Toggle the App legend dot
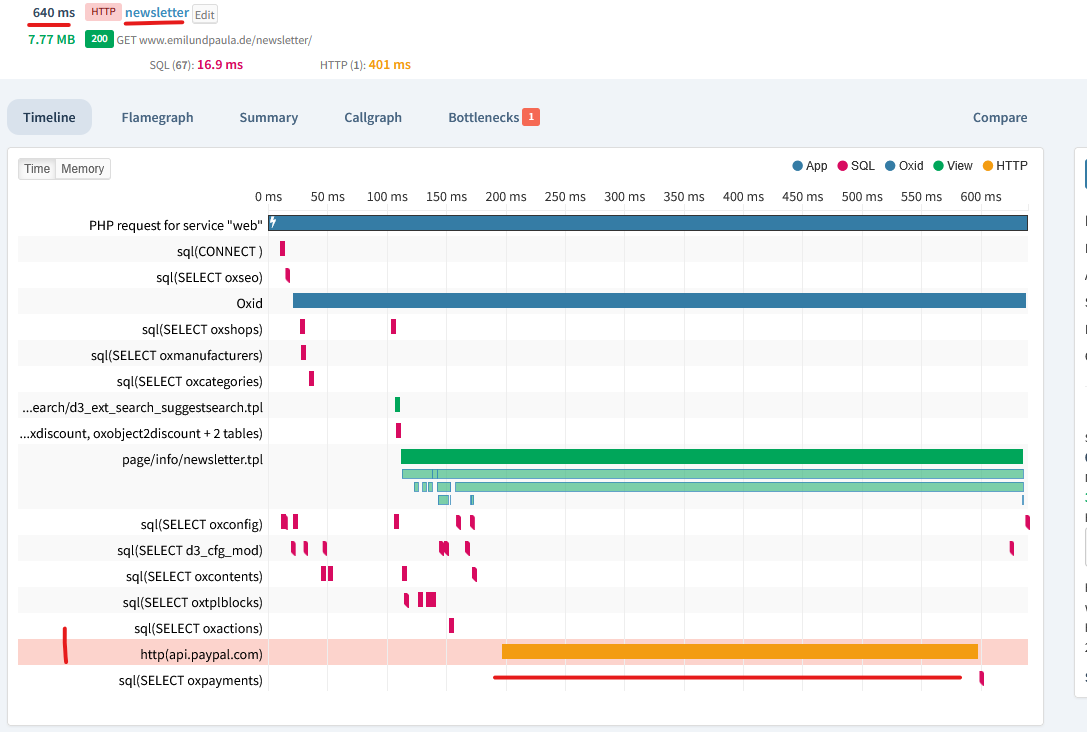Image resolution: width=1087 pixels, height=732 pixels. coord(797,166)
